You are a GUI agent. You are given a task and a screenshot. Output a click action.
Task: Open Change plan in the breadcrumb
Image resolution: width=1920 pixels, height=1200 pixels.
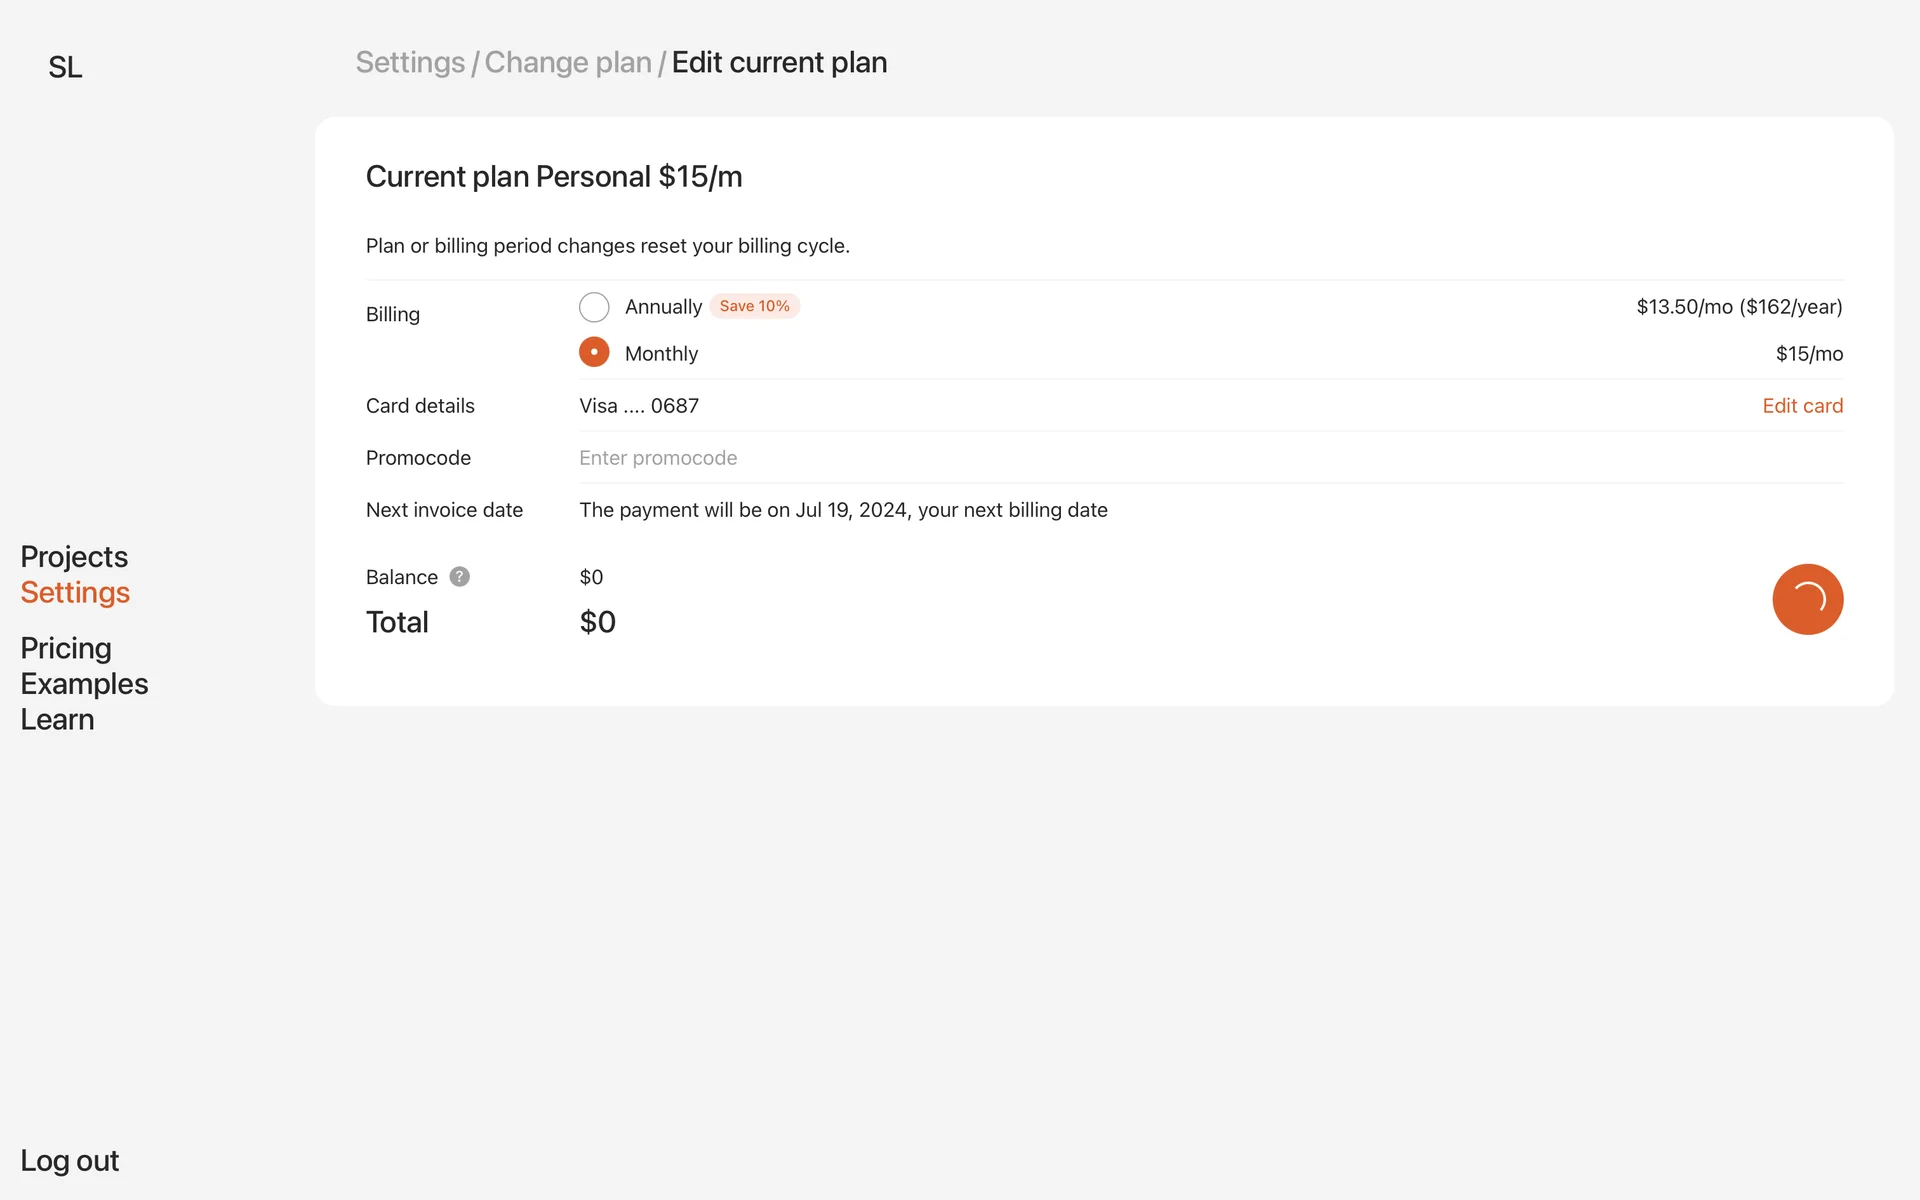click(x=567, y=62)
